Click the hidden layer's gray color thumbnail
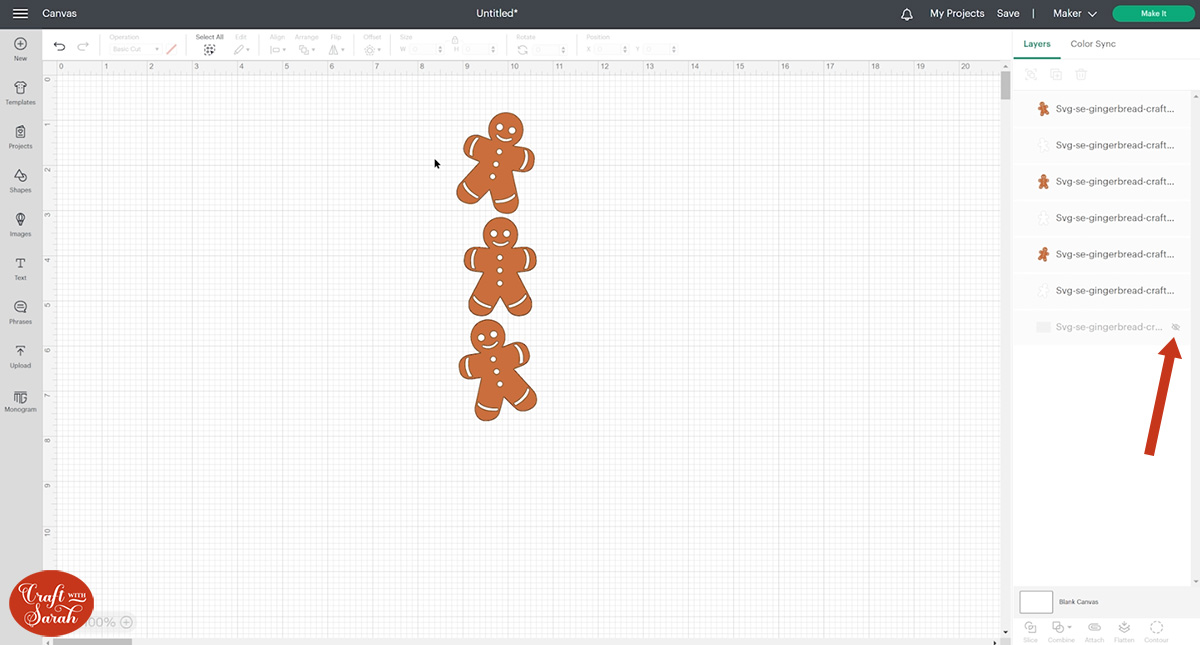This screenshot has height=645, width=1200. [1043, 327]
